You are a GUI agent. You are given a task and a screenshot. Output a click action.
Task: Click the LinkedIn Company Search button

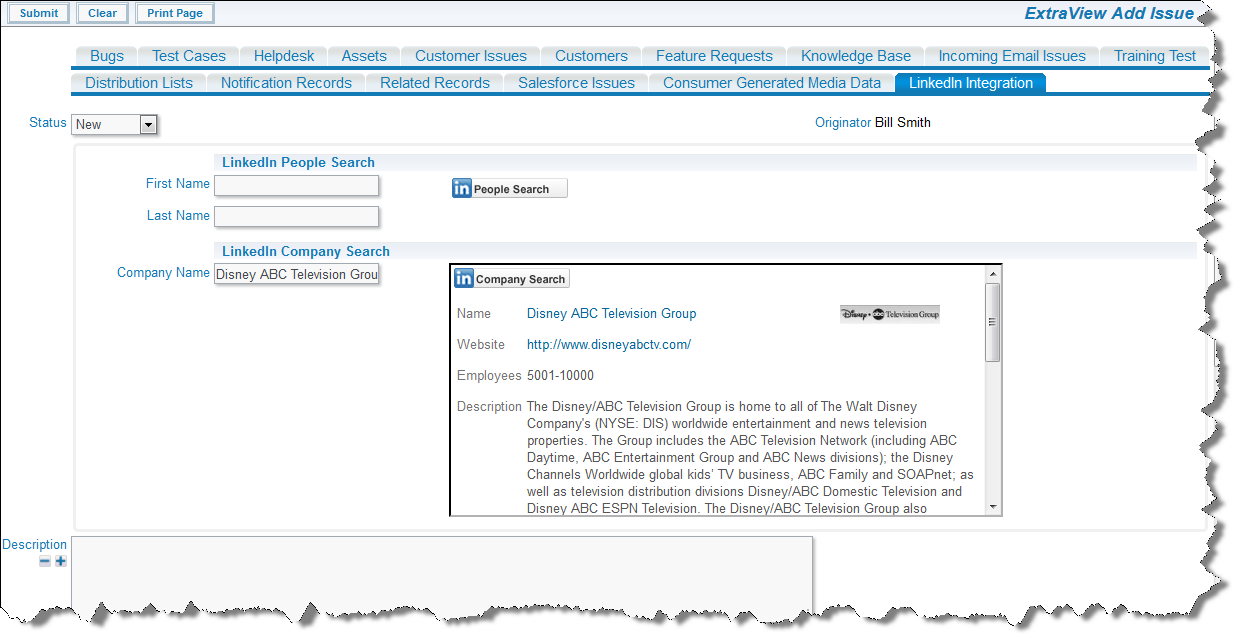pyautogui.click(x=511, y=278)
